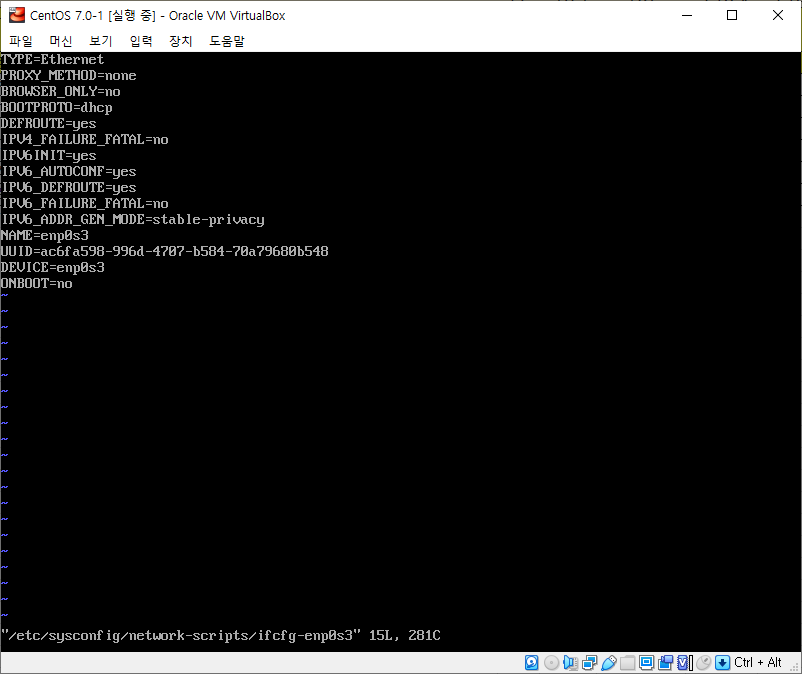Click the mouse integration status icon
The height and width of the screenshot is (674, 802).
[704, 663]
